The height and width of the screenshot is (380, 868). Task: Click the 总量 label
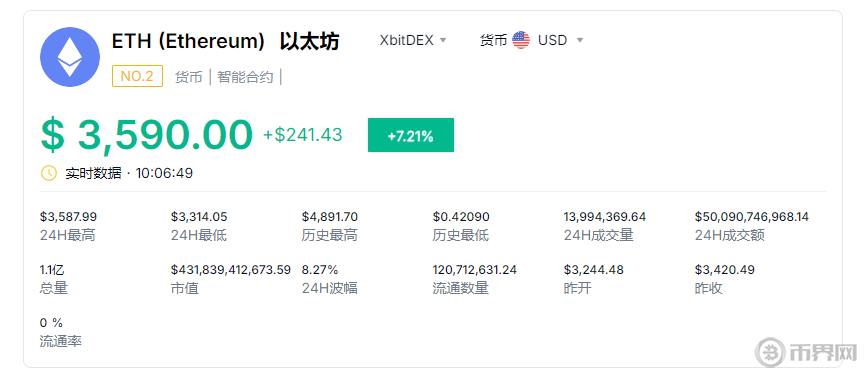(54, 289)
